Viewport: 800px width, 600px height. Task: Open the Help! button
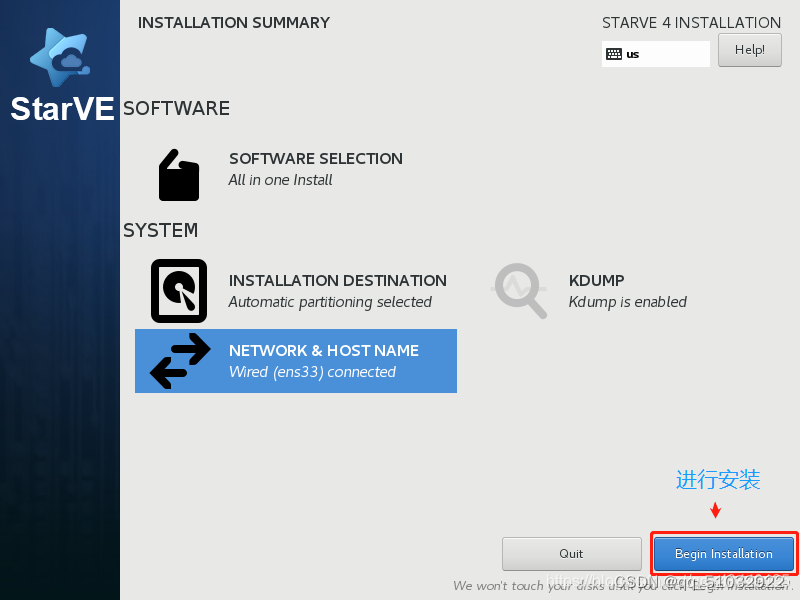pos(749,50)
